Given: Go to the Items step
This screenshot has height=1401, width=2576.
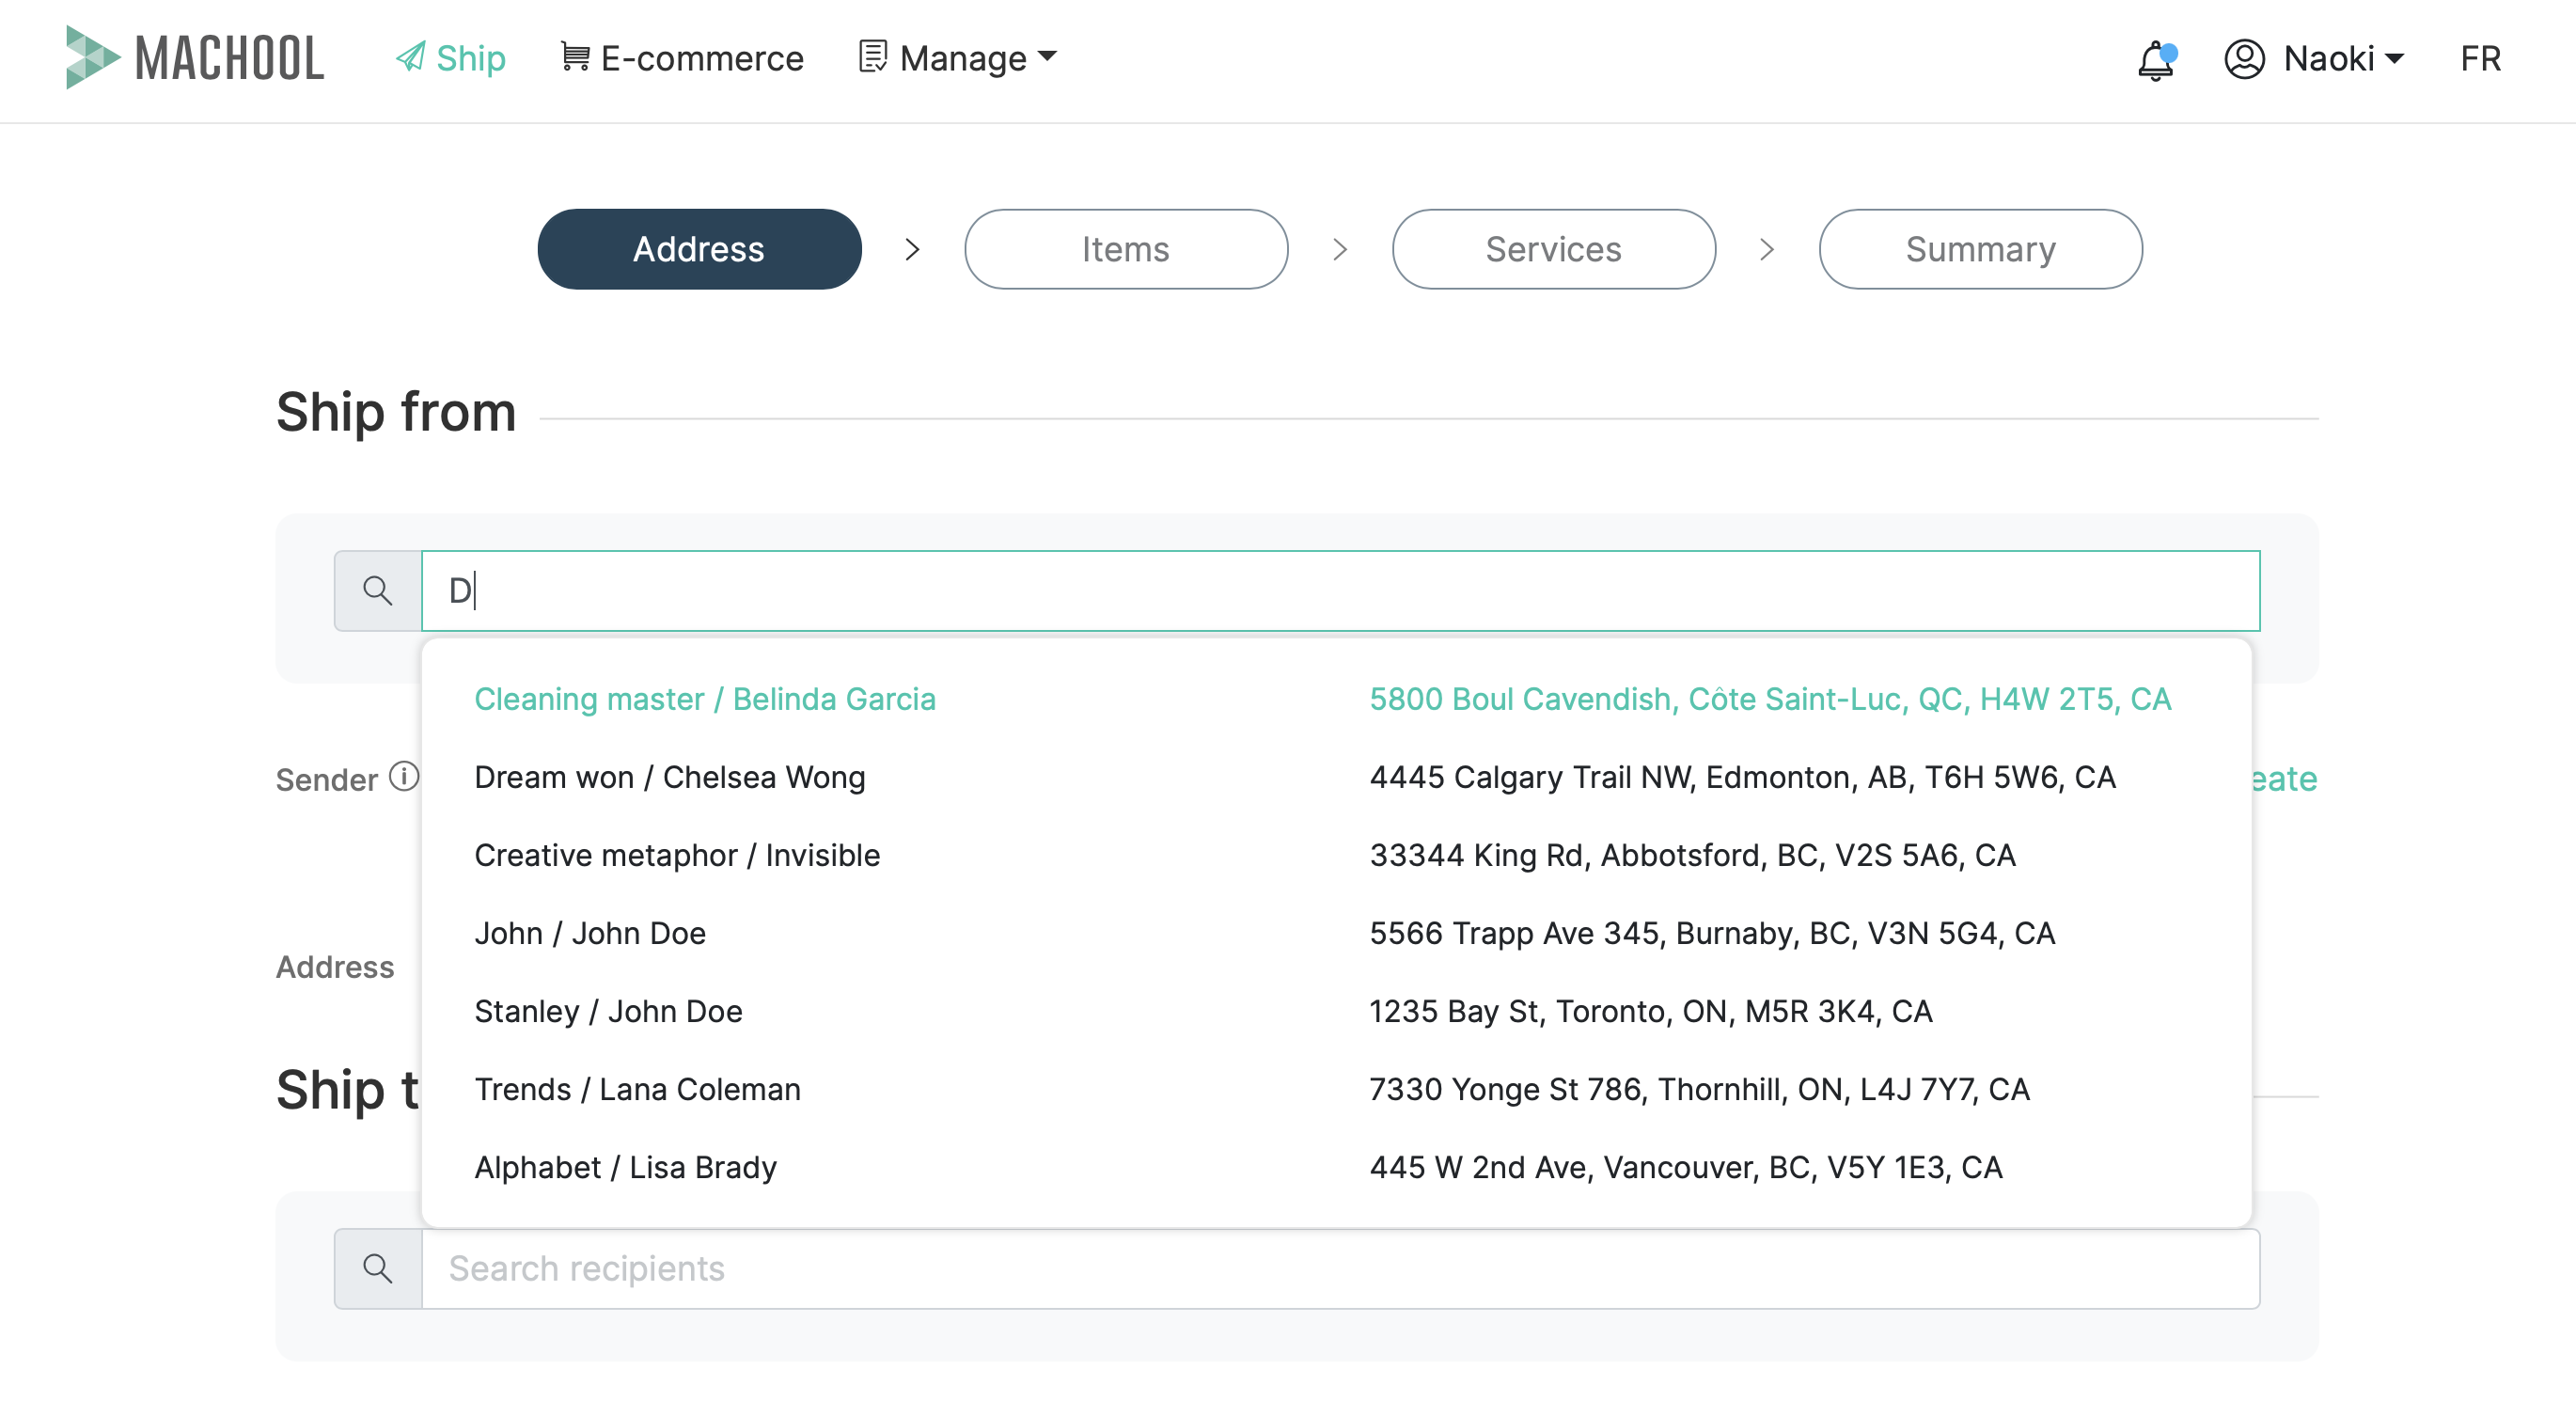Looking at the screenshot, I should [x=1126, y=249].
